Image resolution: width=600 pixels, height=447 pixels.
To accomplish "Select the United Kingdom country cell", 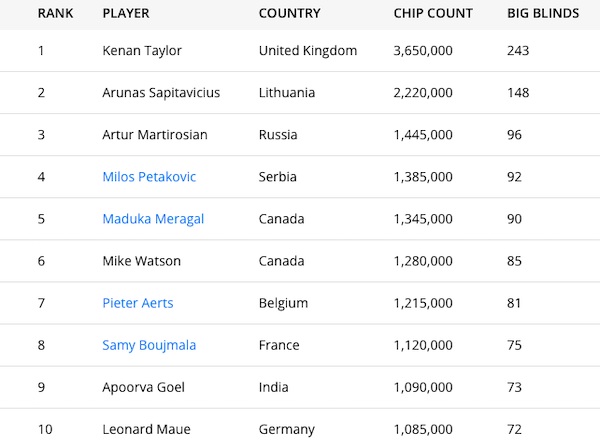I will coord(307,51).
